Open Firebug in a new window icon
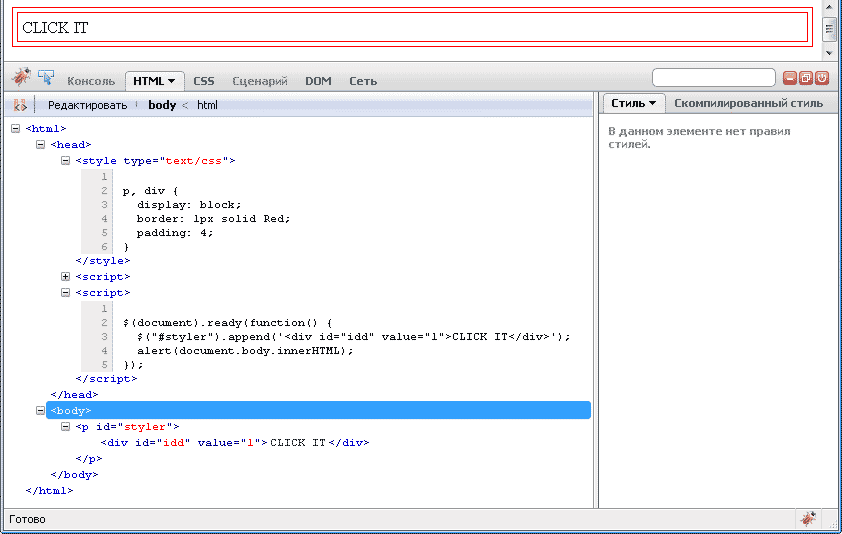 pyautogui.click(x=805, y=78)
